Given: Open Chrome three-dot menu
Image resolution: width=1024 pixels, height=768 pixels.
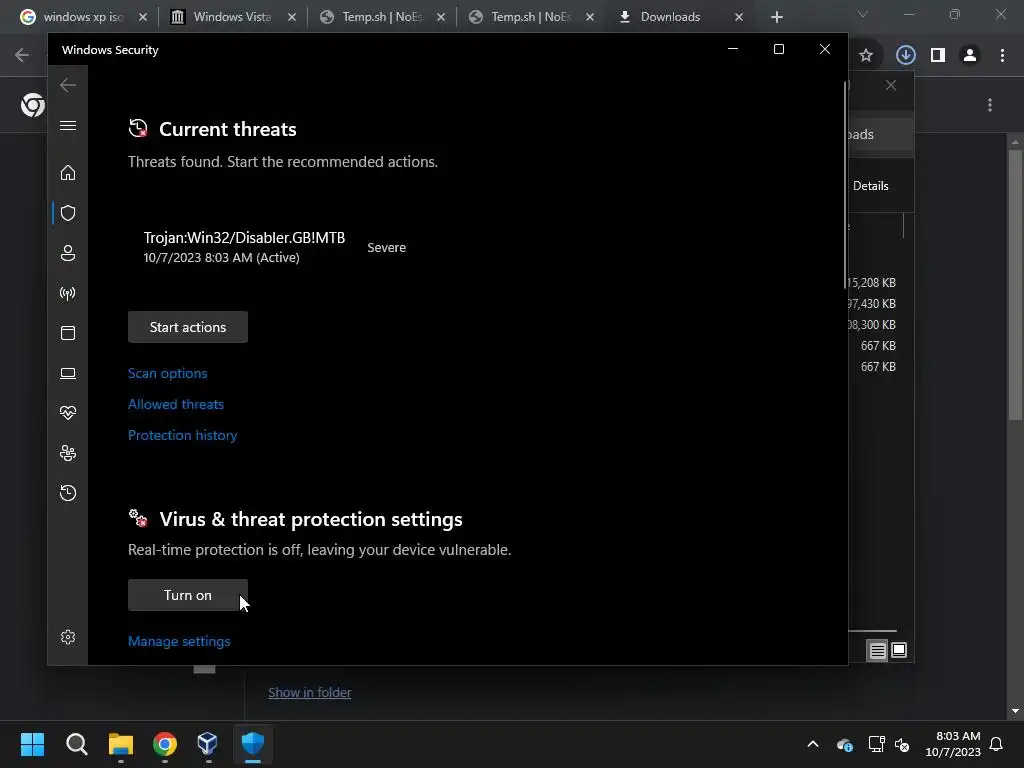Looking at the screenshot, I should (x=1002, y=56).
